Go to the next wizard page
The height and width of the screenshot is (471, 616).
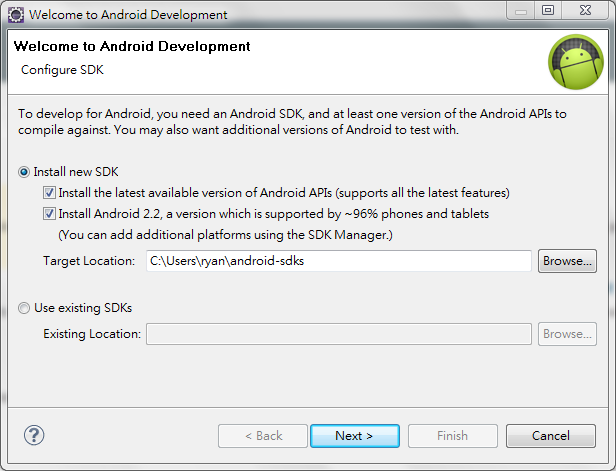click(355, 436)
